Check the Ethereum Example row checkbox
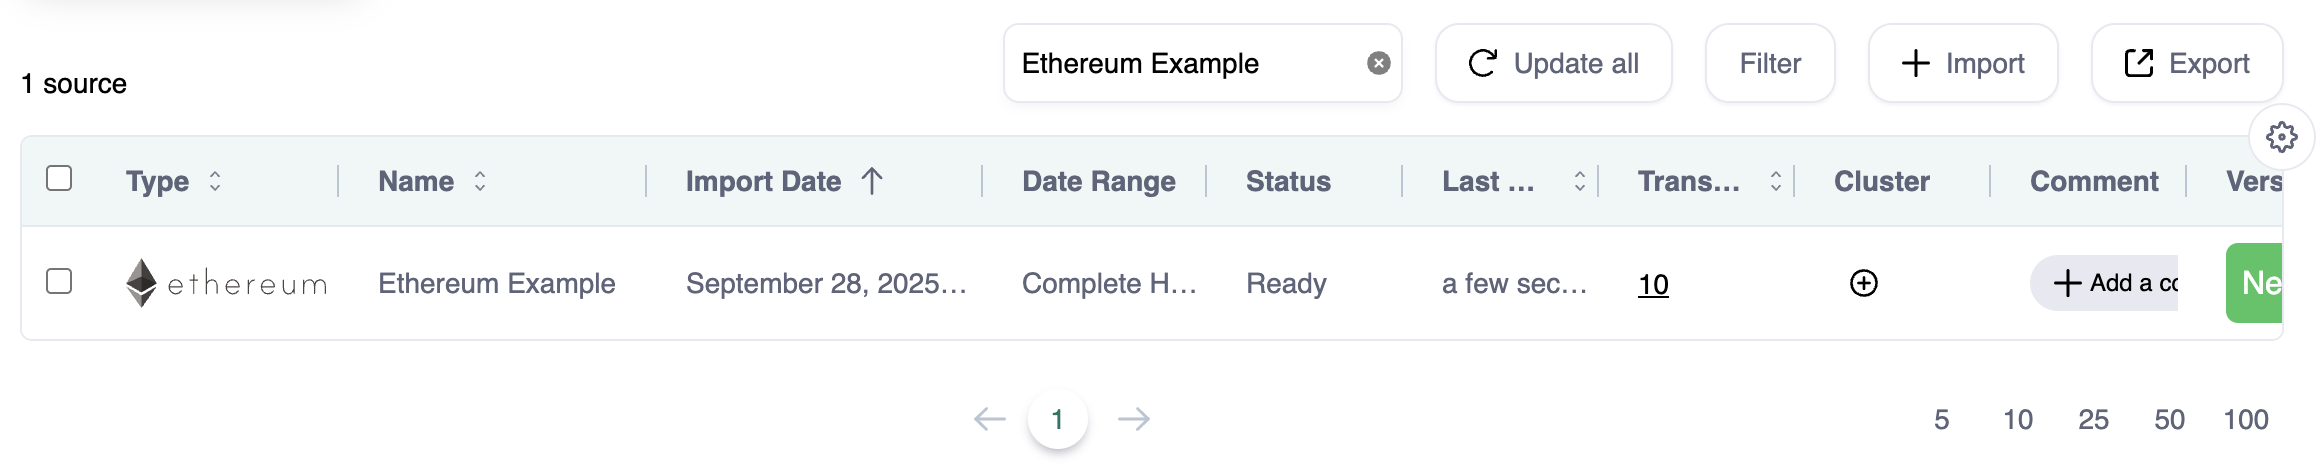 click(x=60, y=282)
